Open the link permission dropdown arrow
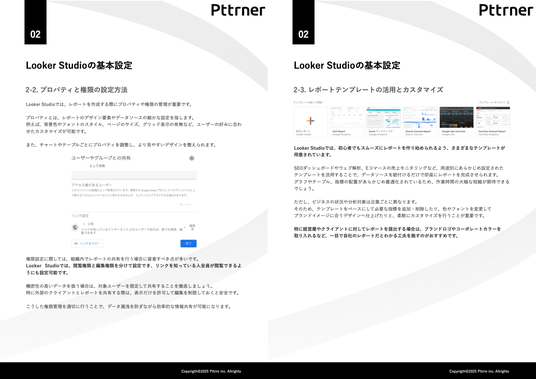The image size is (536, 379). pyautogui.click(x=185, y=227)
